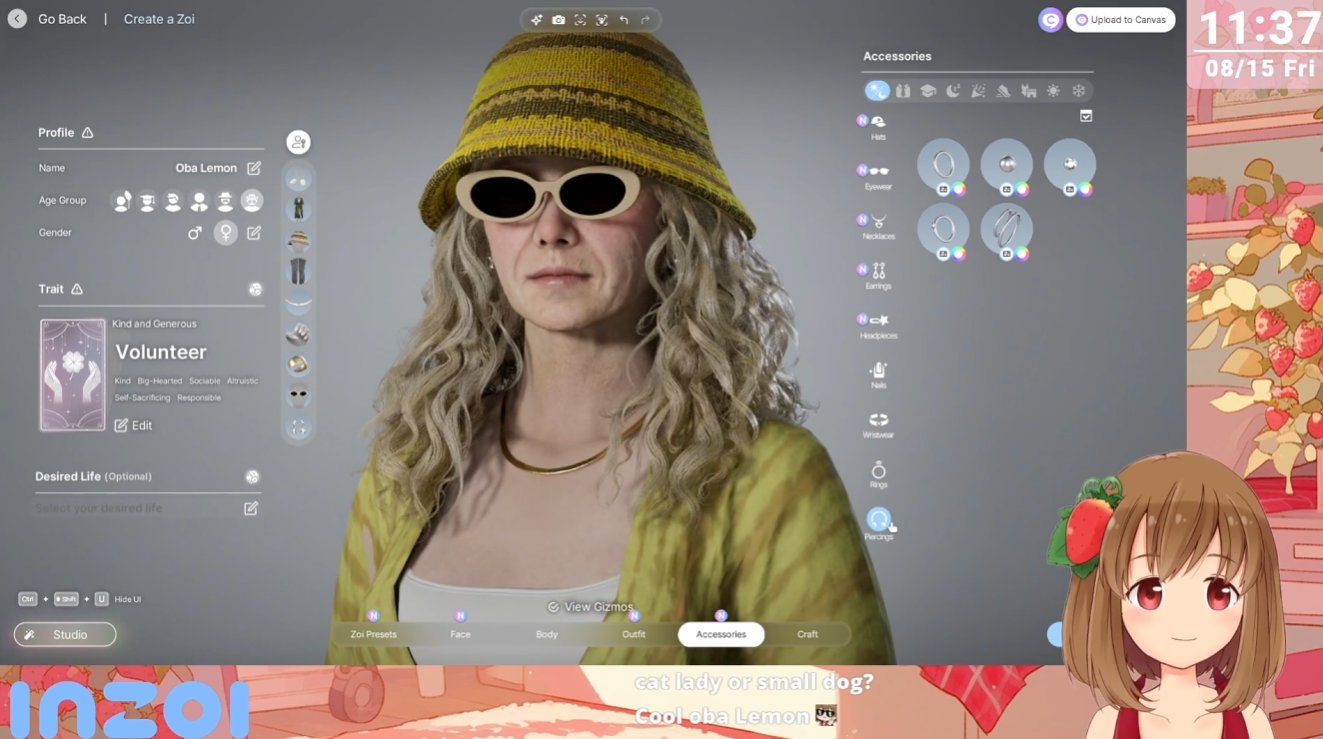Select the formal suits outfit category icon
The height and width of the screenshot is (739, 1323).
click(x=903, y=91)
